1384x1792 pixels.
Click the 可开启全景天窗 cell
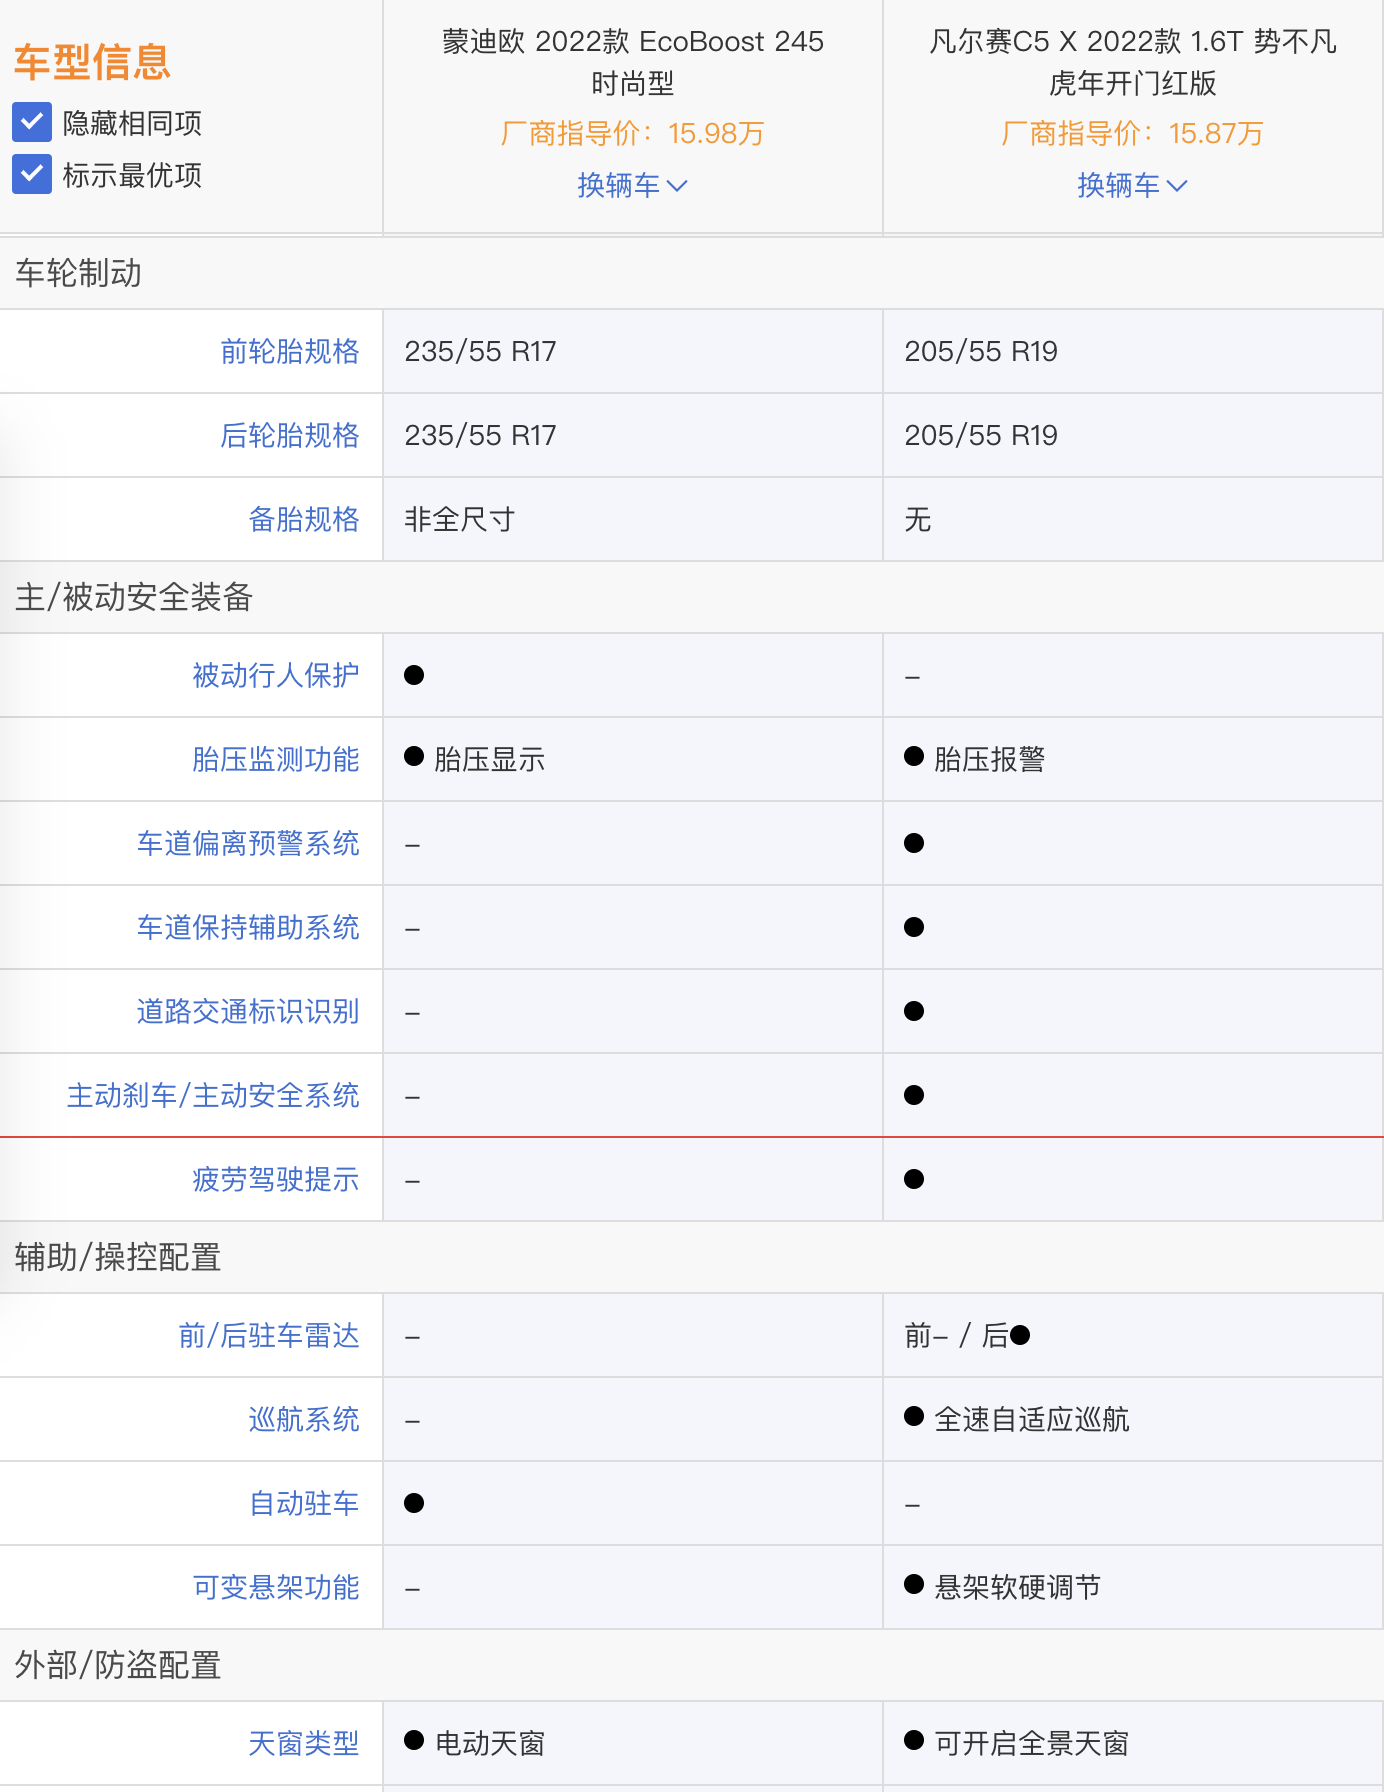1133,1743
